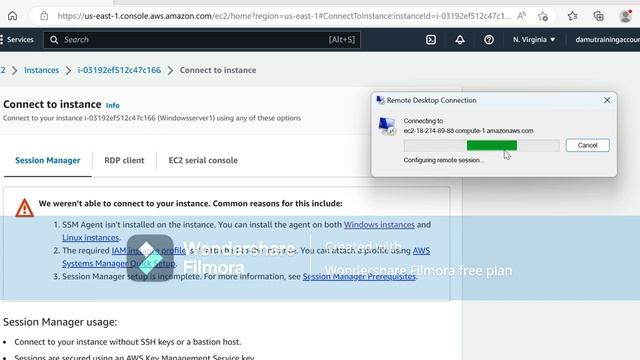Viewport: 640px width, 360px height.
Task: Open AWS notifications bell
Action: [x=460, y=40]
